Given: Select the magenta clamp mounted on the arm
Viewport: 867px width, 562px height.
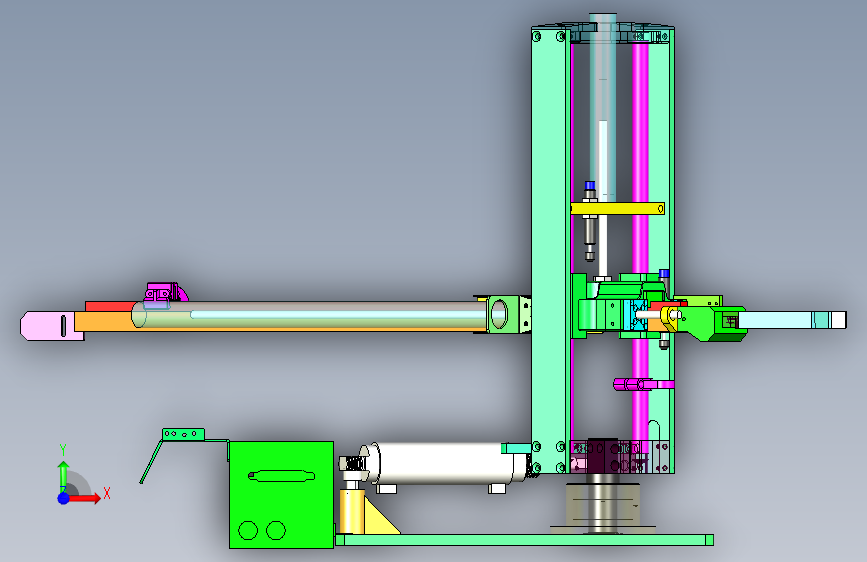Looking at the screenshot, I should click(x=164, y=293).
